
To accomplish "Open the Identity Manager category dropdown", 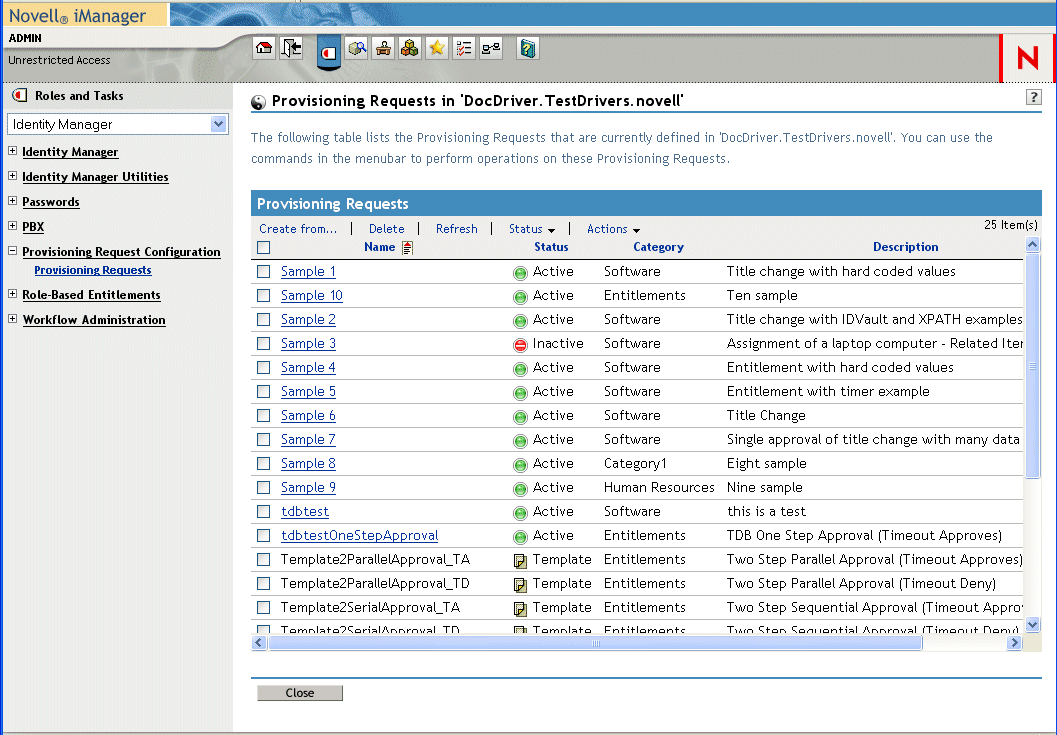I will [219, 124].
